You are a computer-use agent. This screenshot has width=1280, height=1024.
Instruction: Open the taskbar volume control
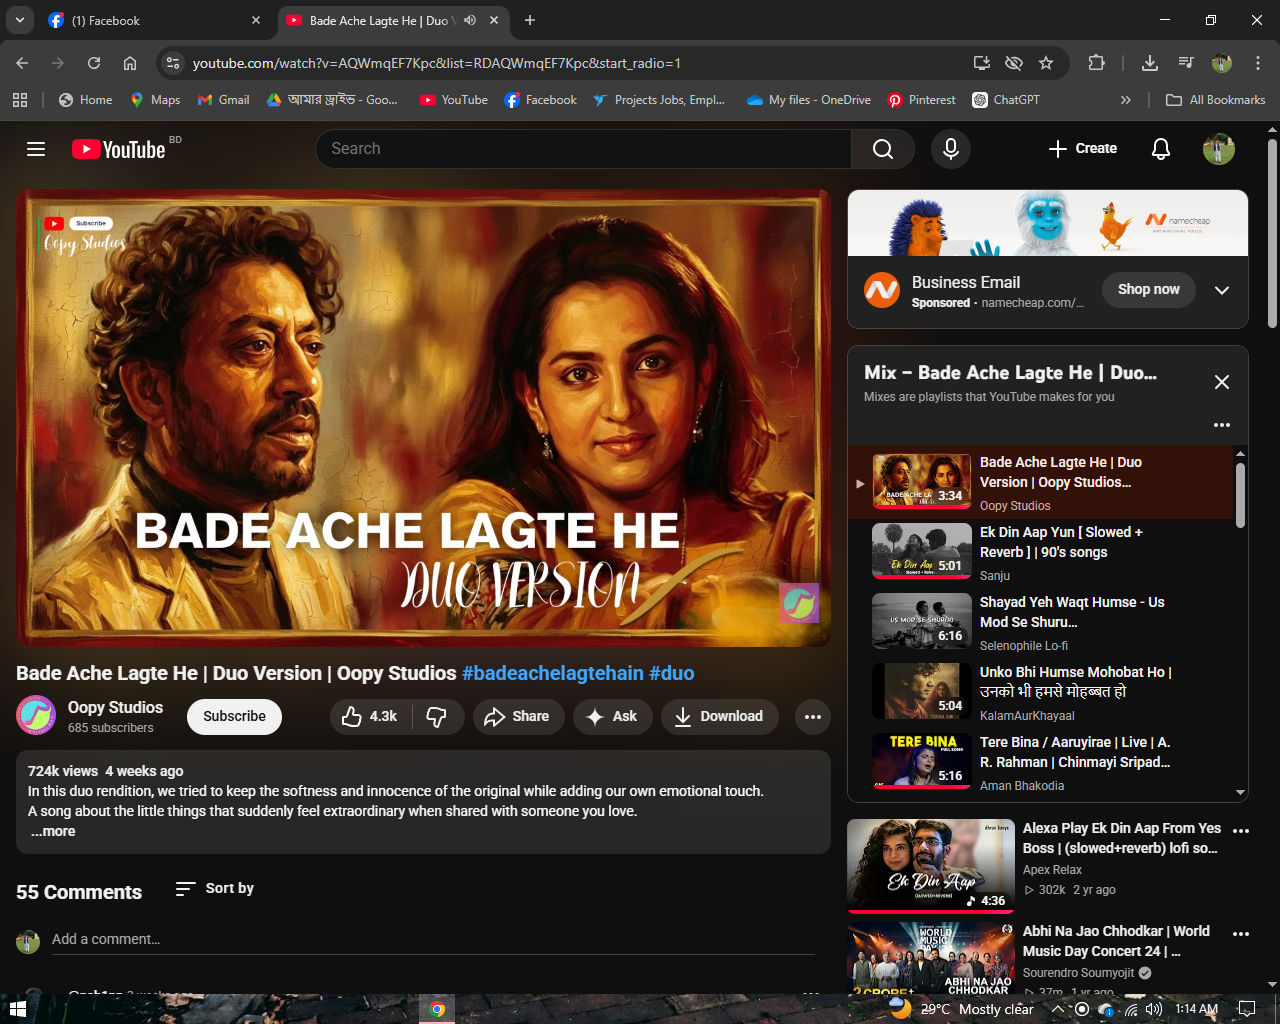click(1154, 1009)
